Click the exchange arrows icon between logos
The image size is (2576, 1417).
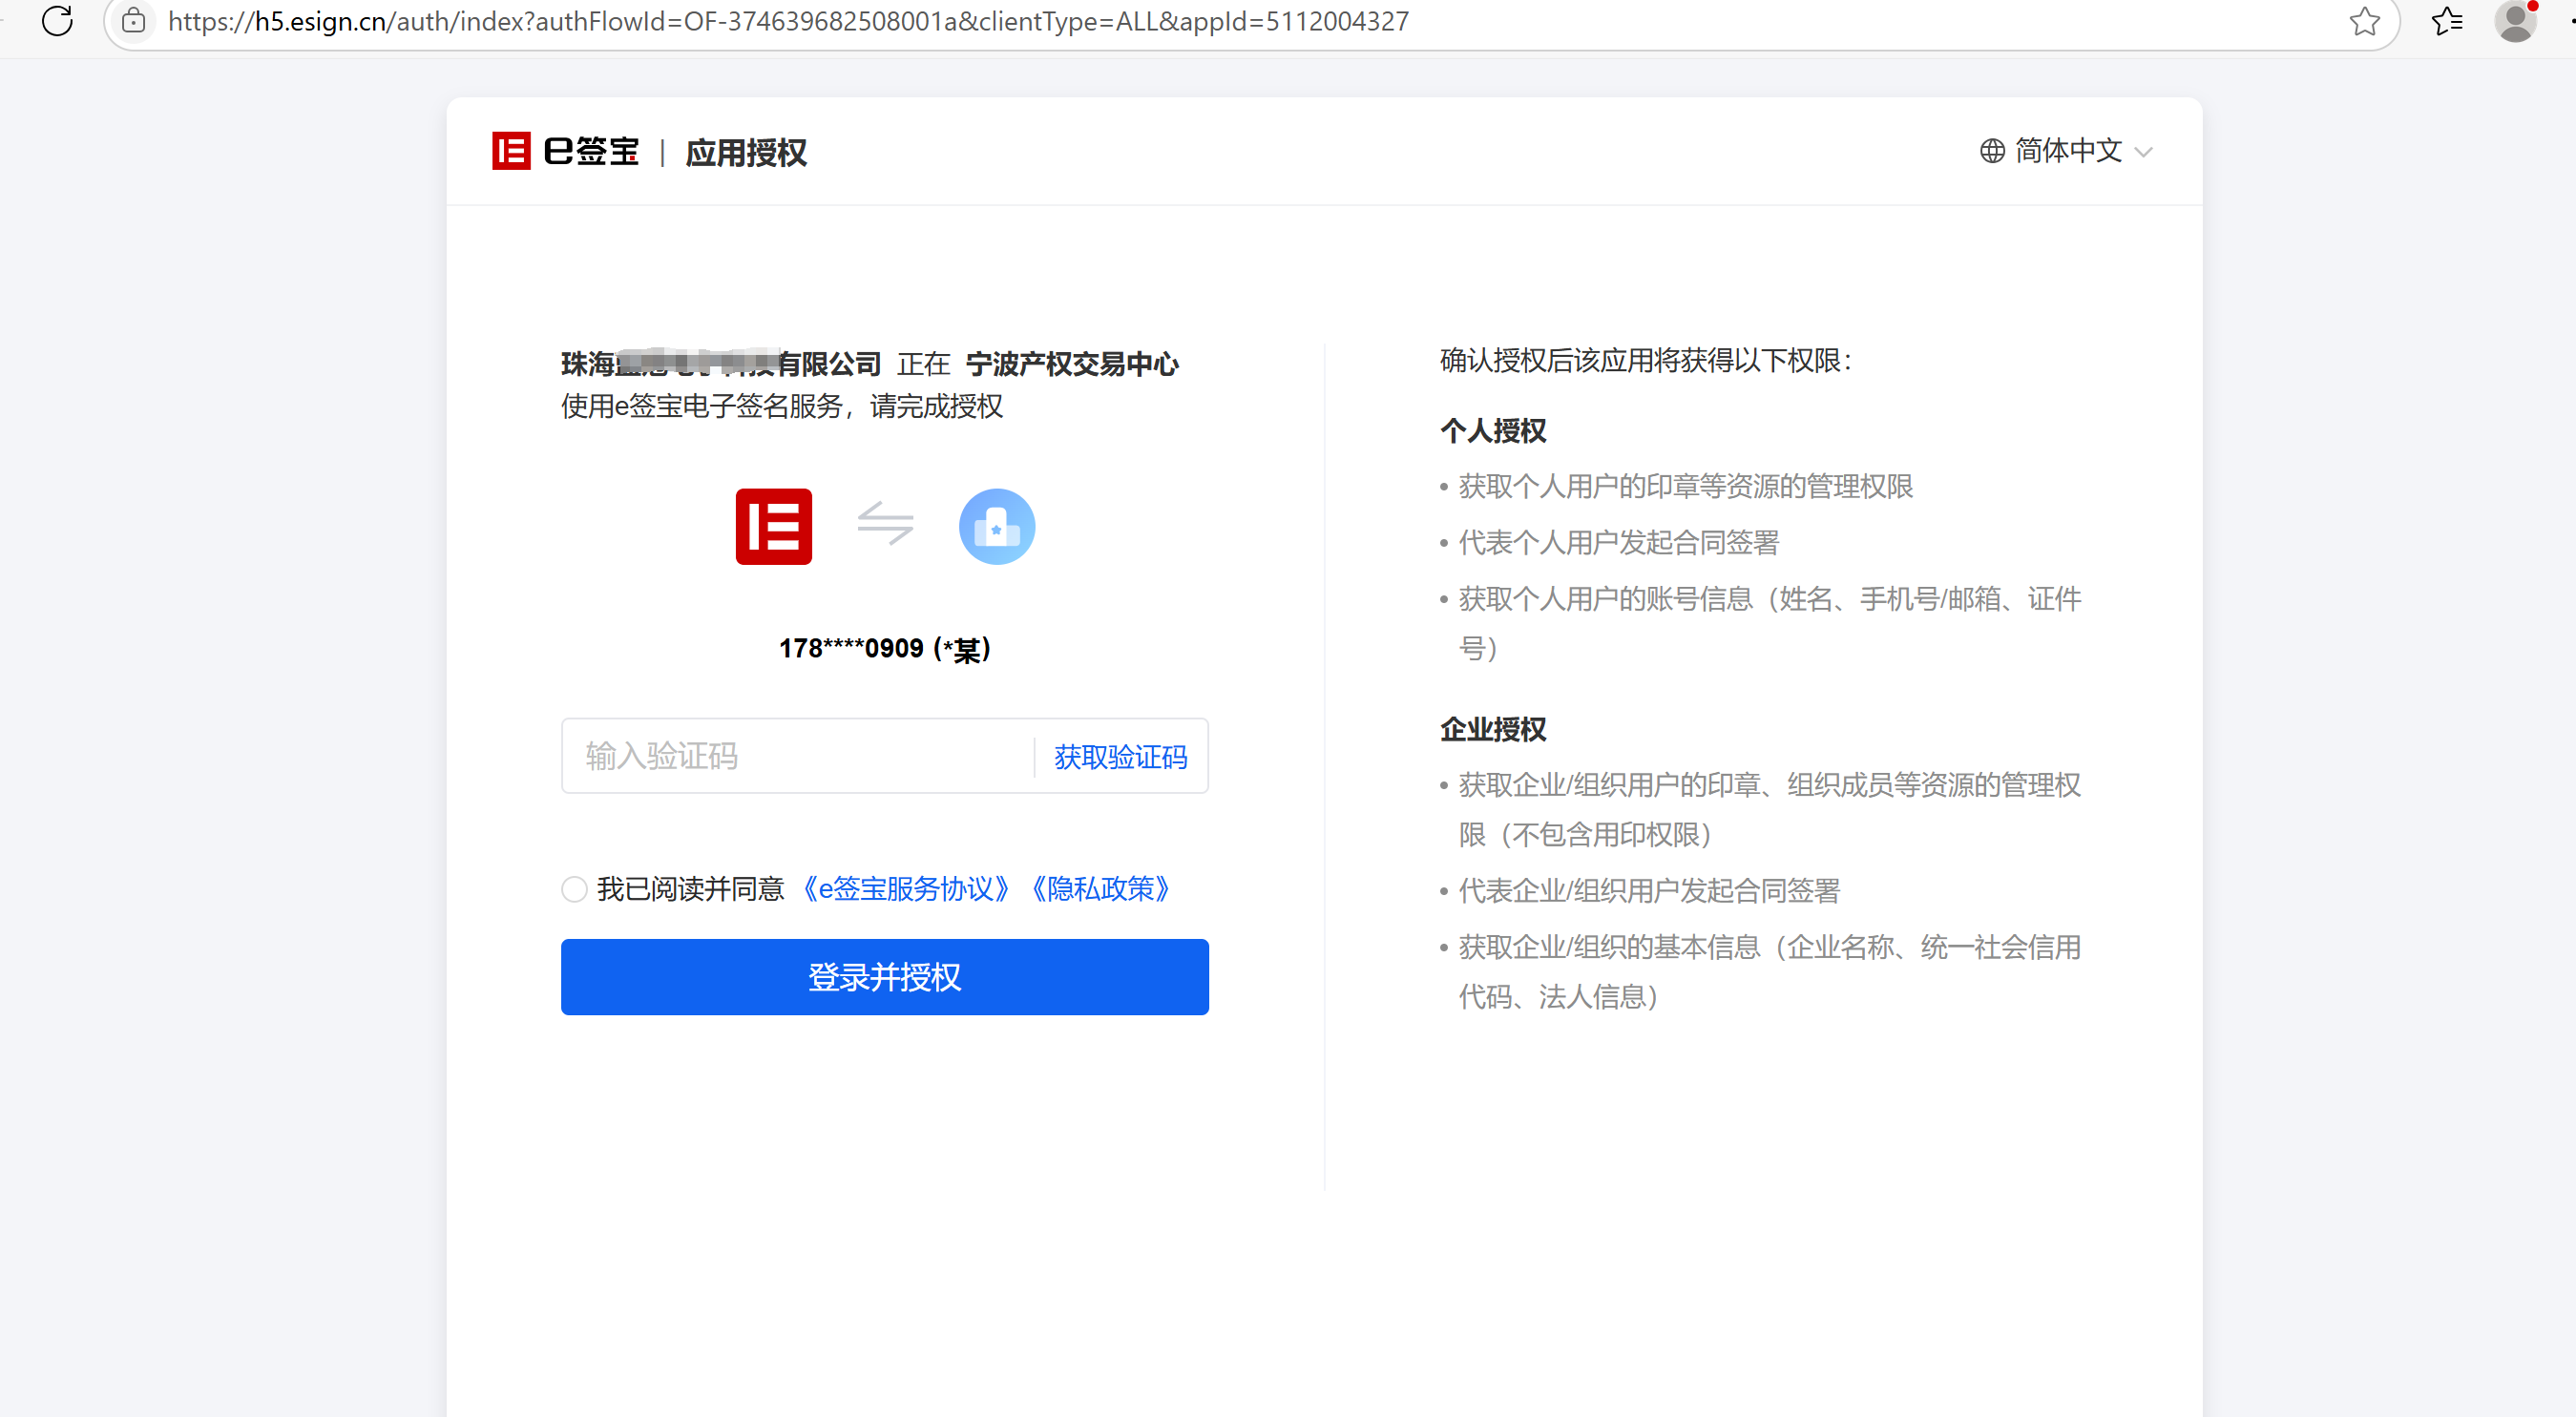(x=885, y=523)
